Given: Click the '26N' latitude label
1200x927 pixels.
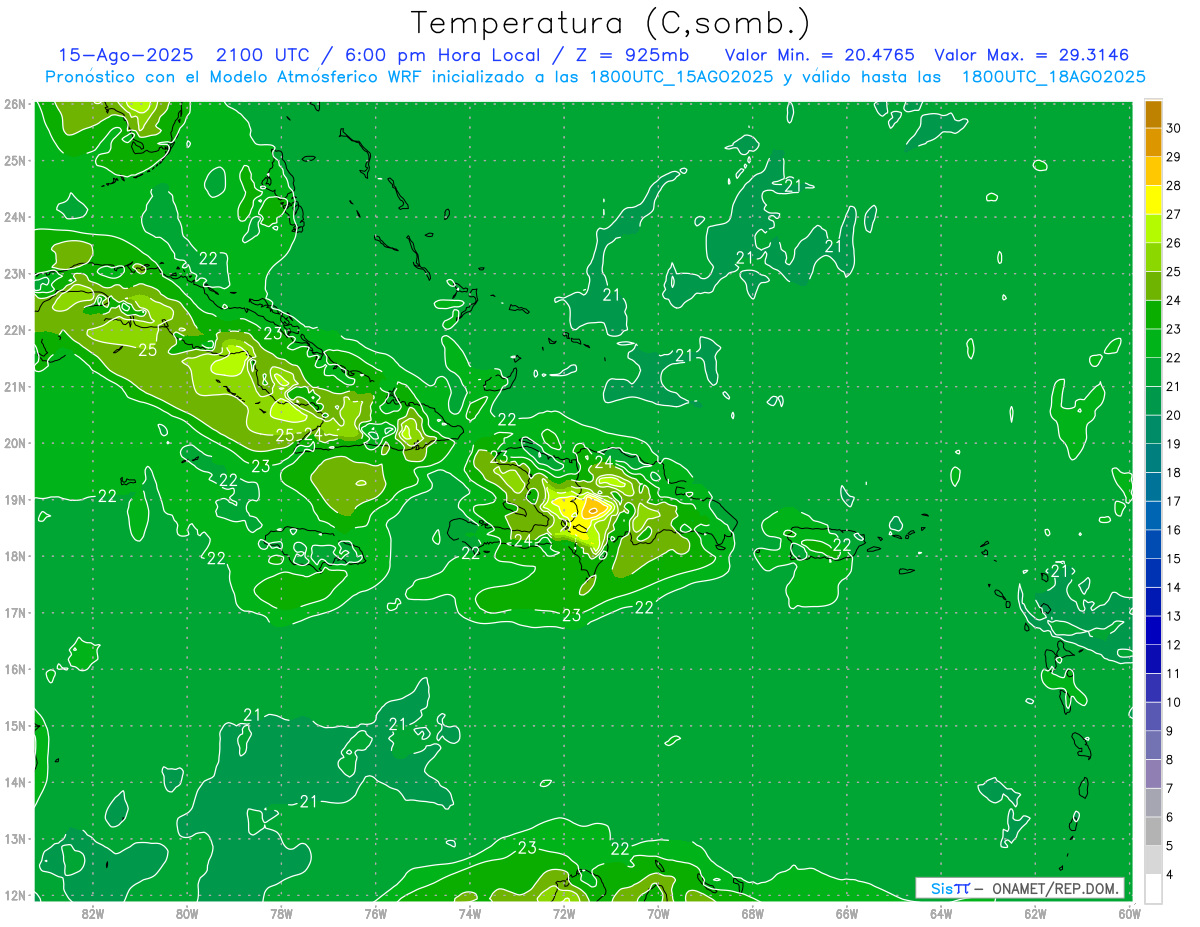Looking at the screenshot, I should click(14, 104).
